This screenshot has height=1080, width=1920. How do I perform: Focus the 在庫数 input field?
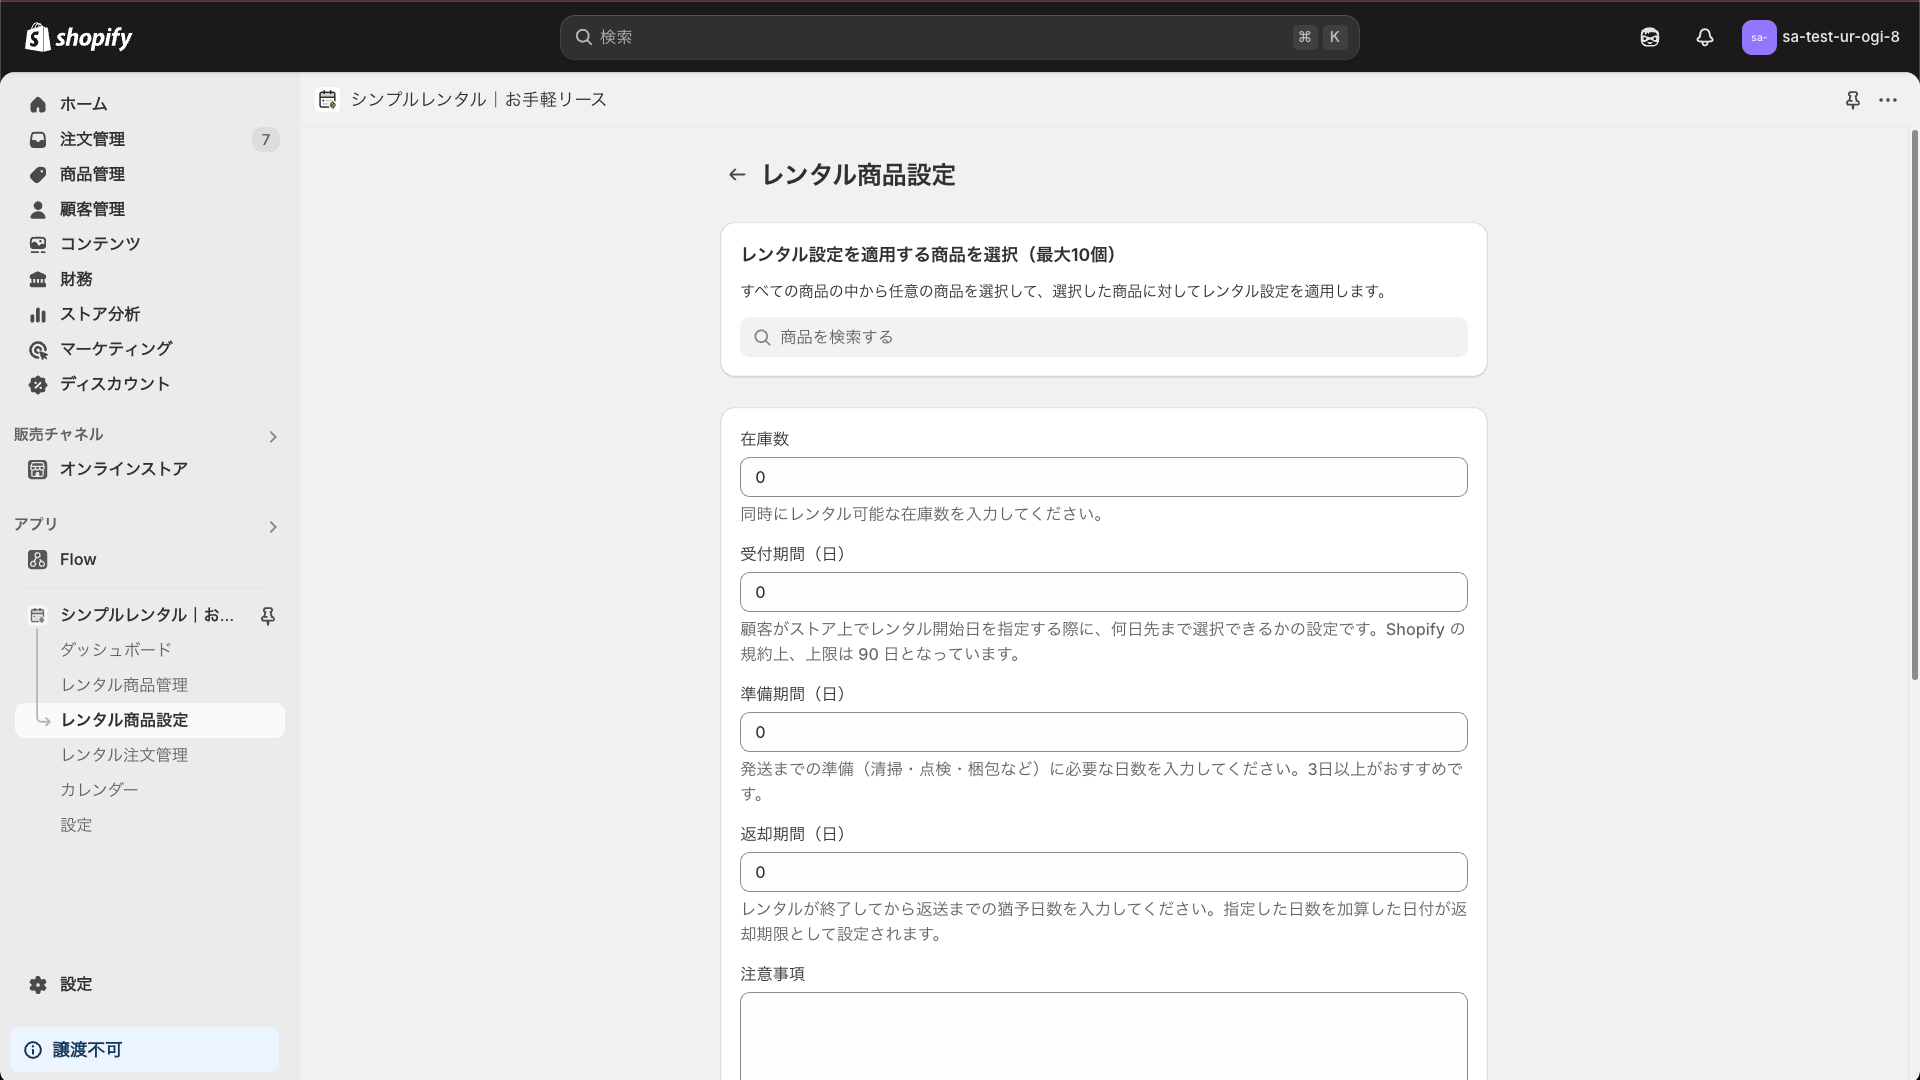[x=1104, y=477]
